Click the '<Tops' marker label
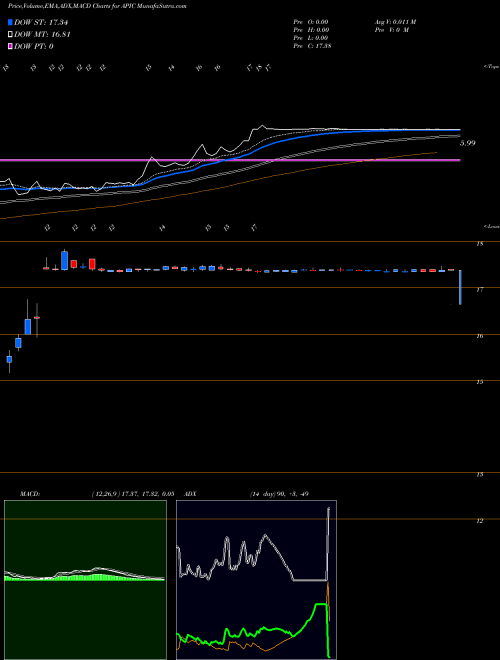500x660 pixels. 492,67
